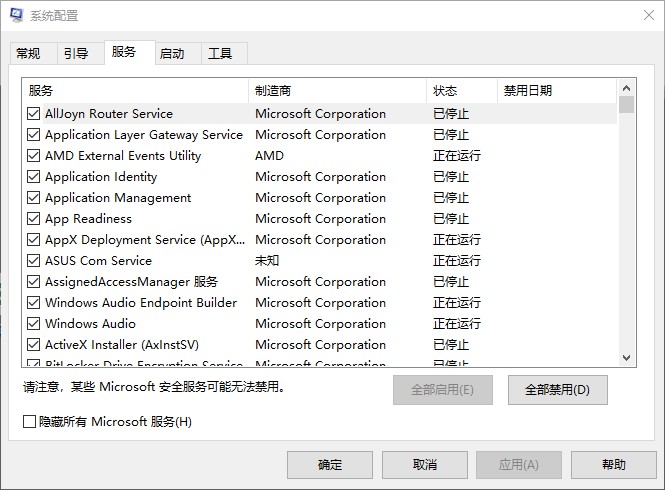Click the System Configuration title bar icon
Viewport: 665px width, 490px height.
click(16, 16)
